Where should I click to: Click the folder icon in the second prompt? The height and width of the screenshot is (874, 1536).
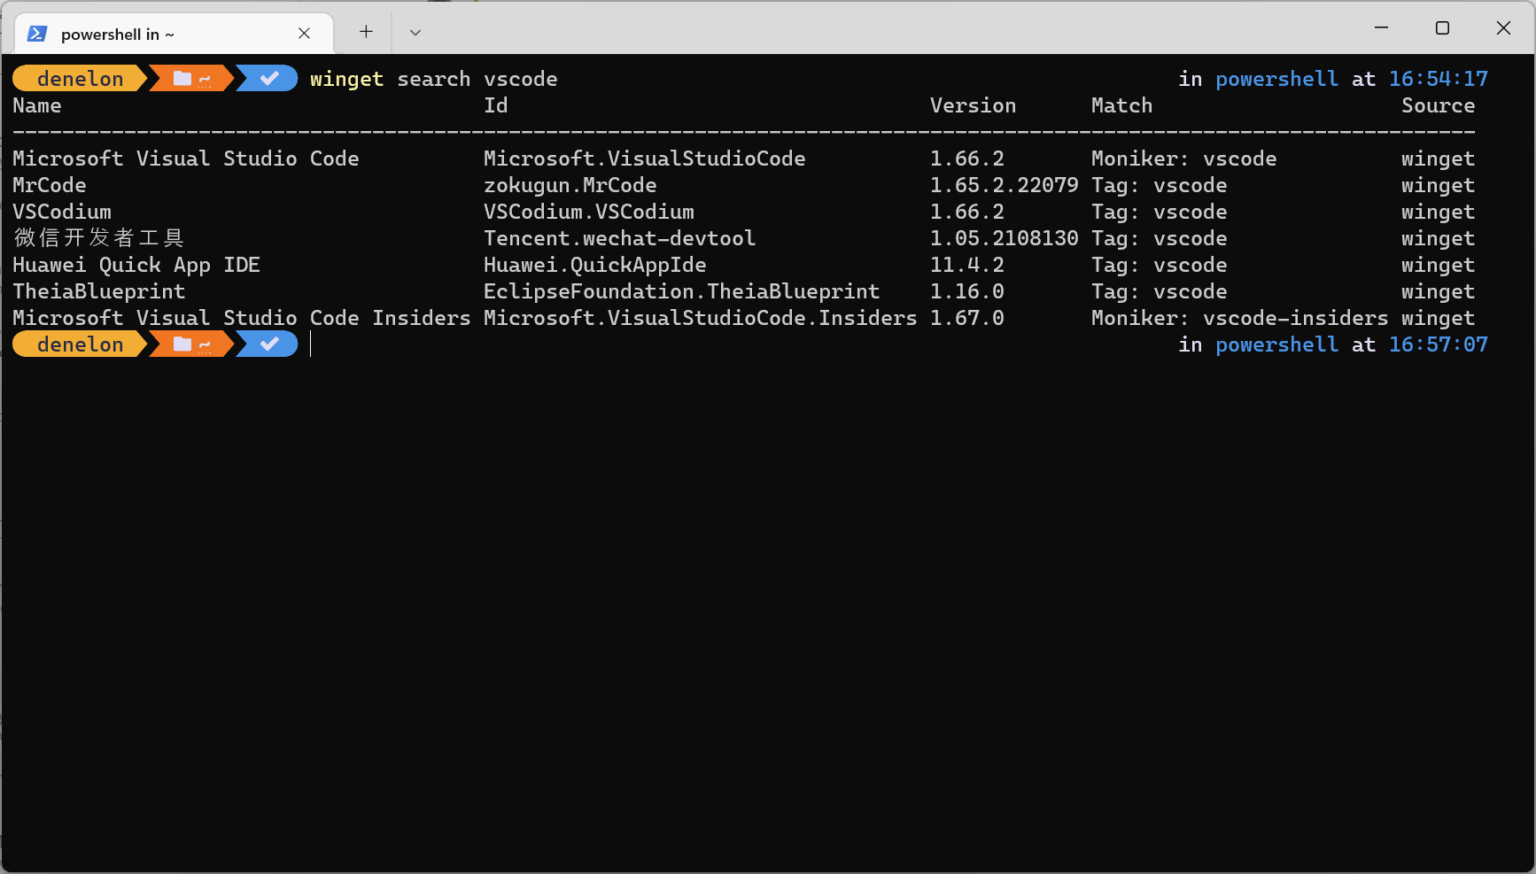point(182,344)
